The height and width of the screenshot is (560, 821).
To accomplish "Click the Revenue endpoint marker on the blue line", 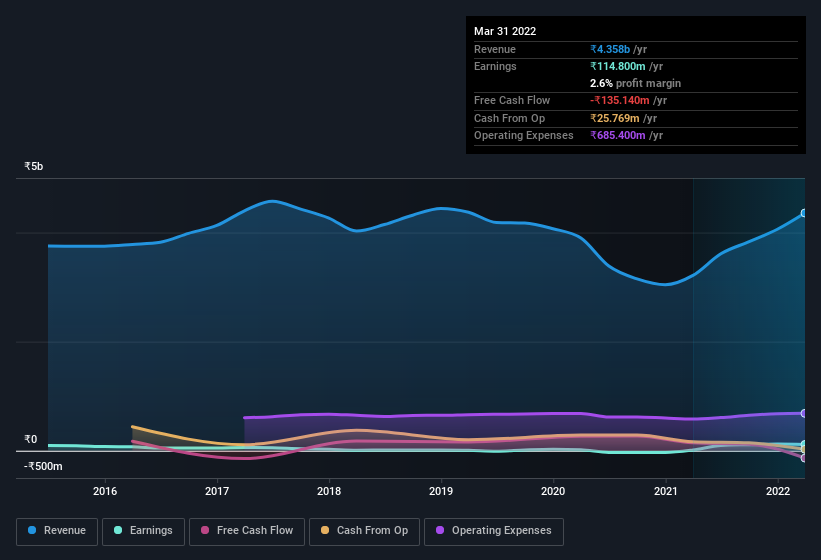I will (804, 213).
